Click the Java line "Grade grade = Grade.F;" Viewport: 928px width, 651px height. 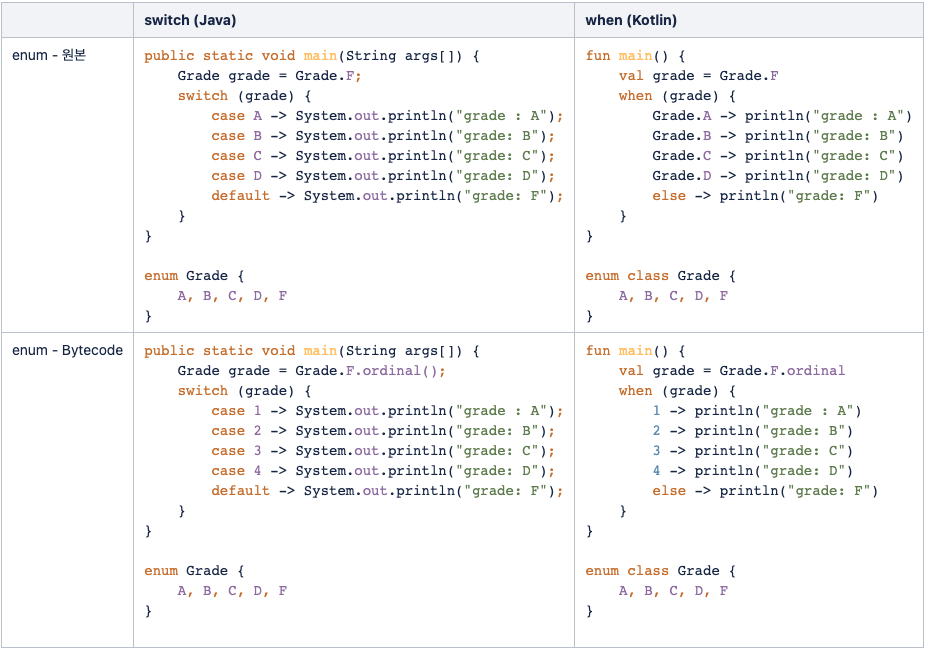coord(269,76)
